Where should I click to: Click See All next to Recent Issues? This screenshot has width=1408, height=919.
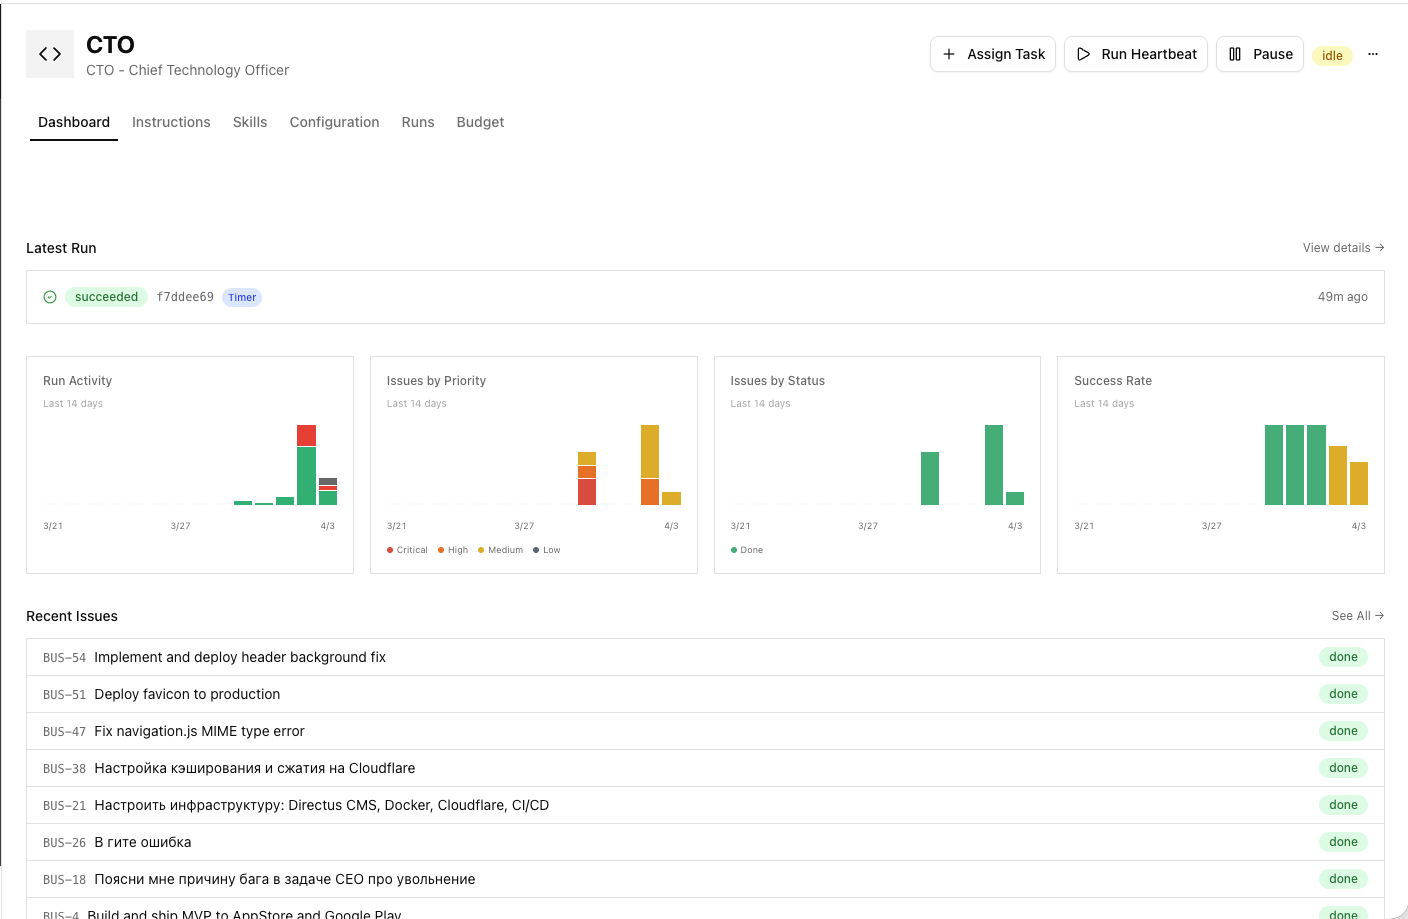pyautogui.click(x=1357, y=615)
